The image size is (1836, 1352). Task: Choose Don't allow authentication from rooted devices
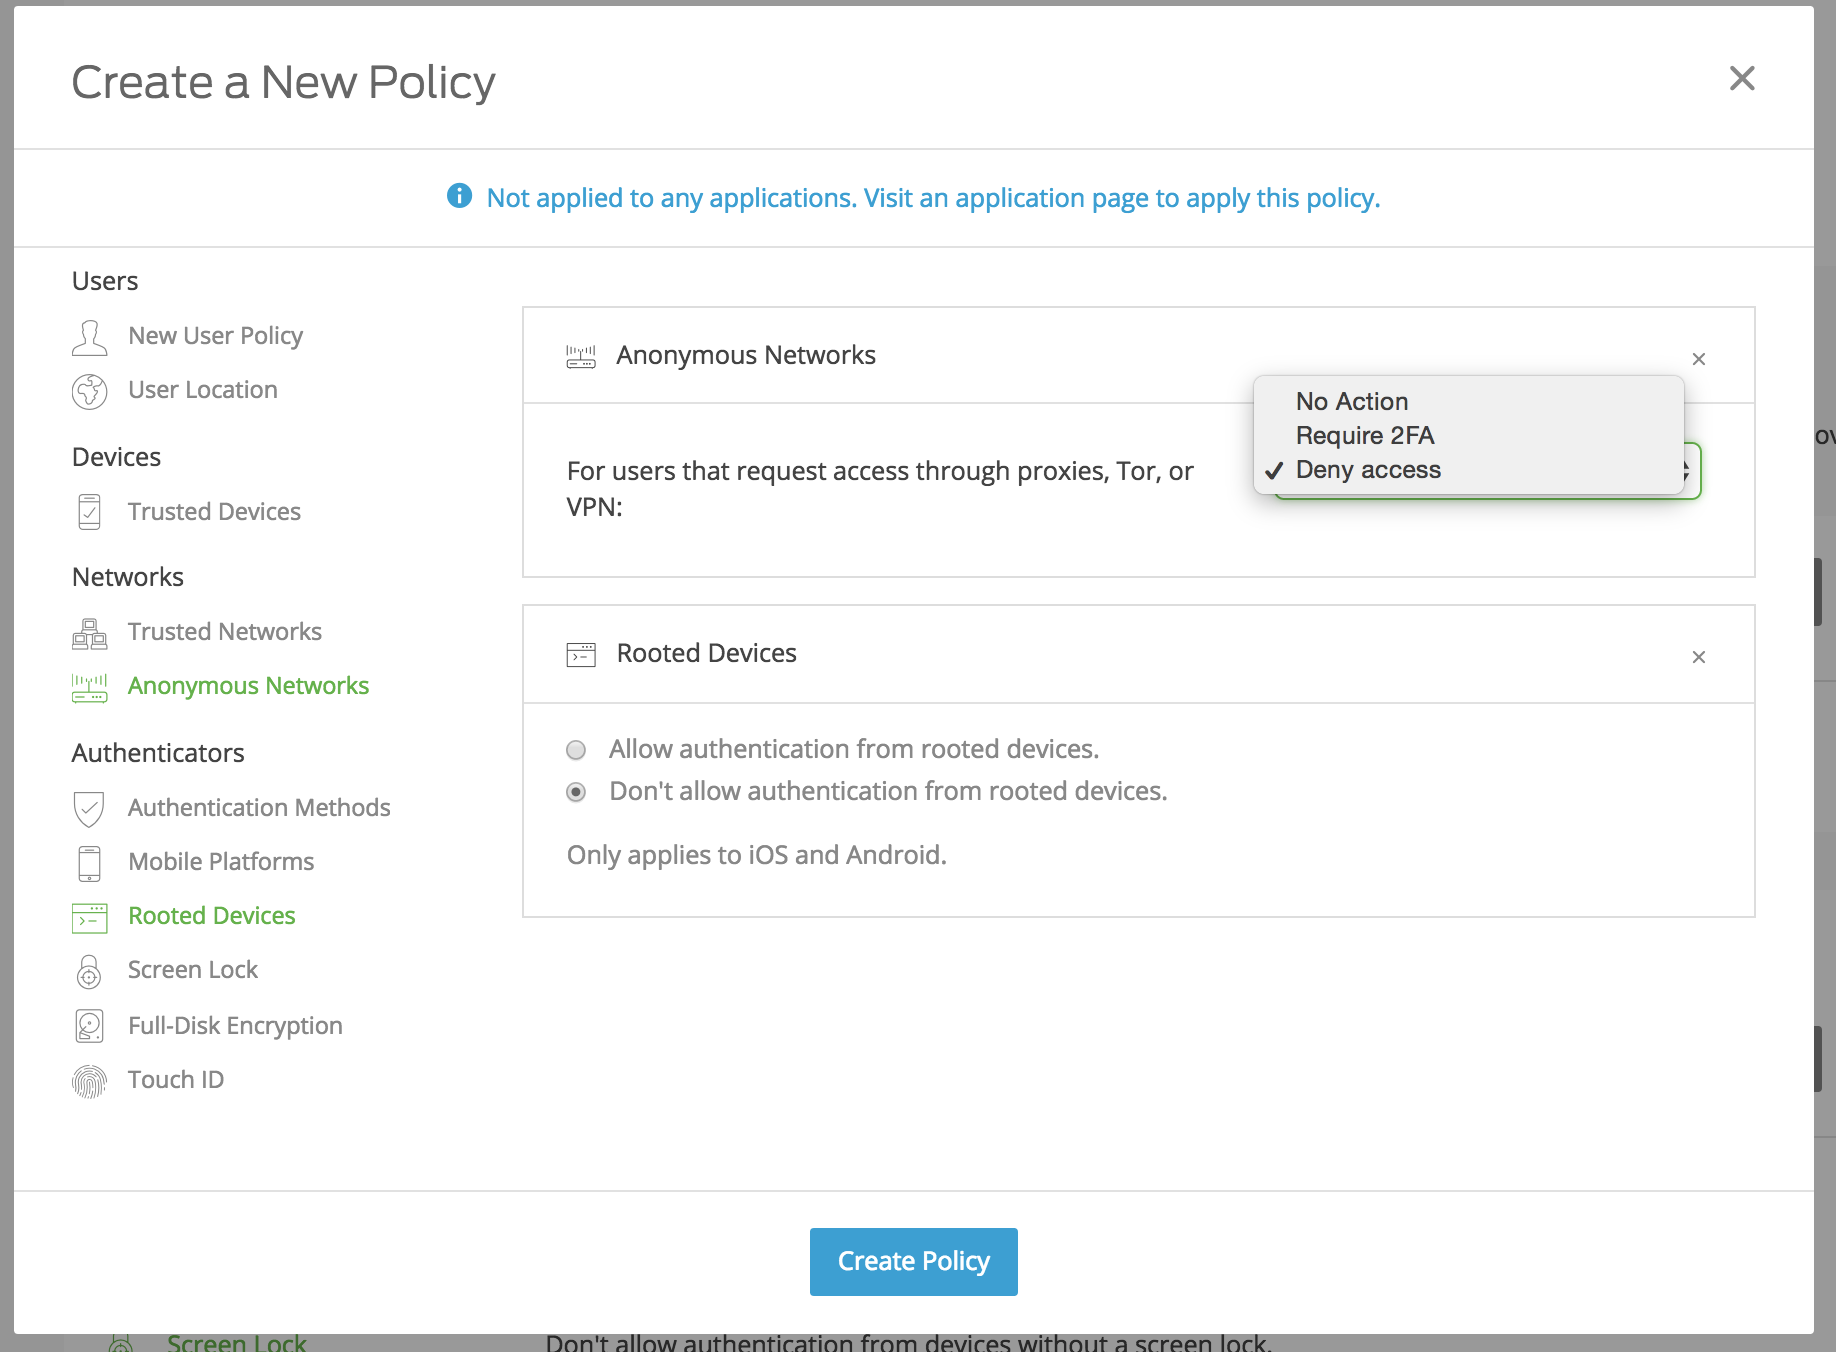(576, 792)
